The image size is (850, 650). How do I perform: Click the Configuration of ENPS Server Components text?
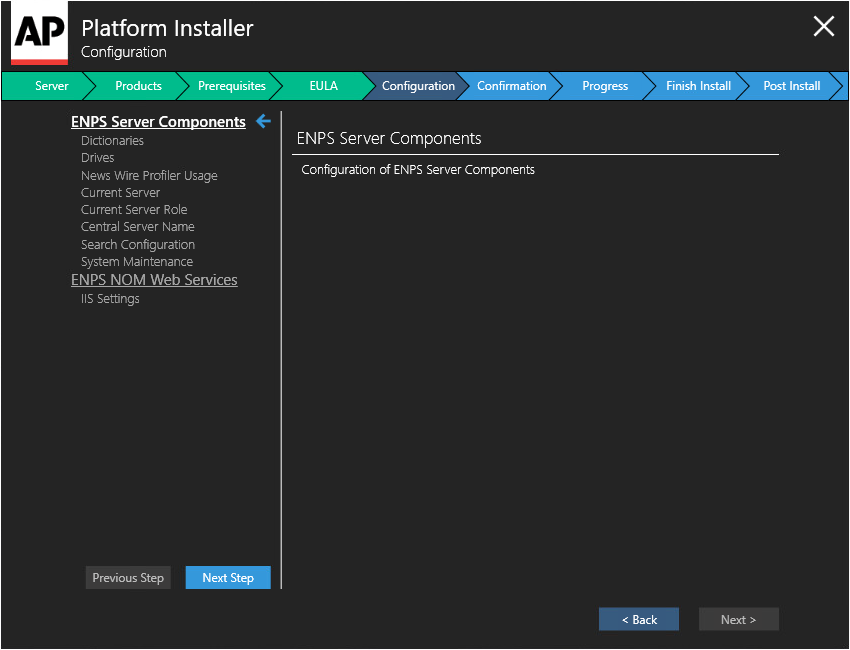pyautogui.click(x=418, y=170)
